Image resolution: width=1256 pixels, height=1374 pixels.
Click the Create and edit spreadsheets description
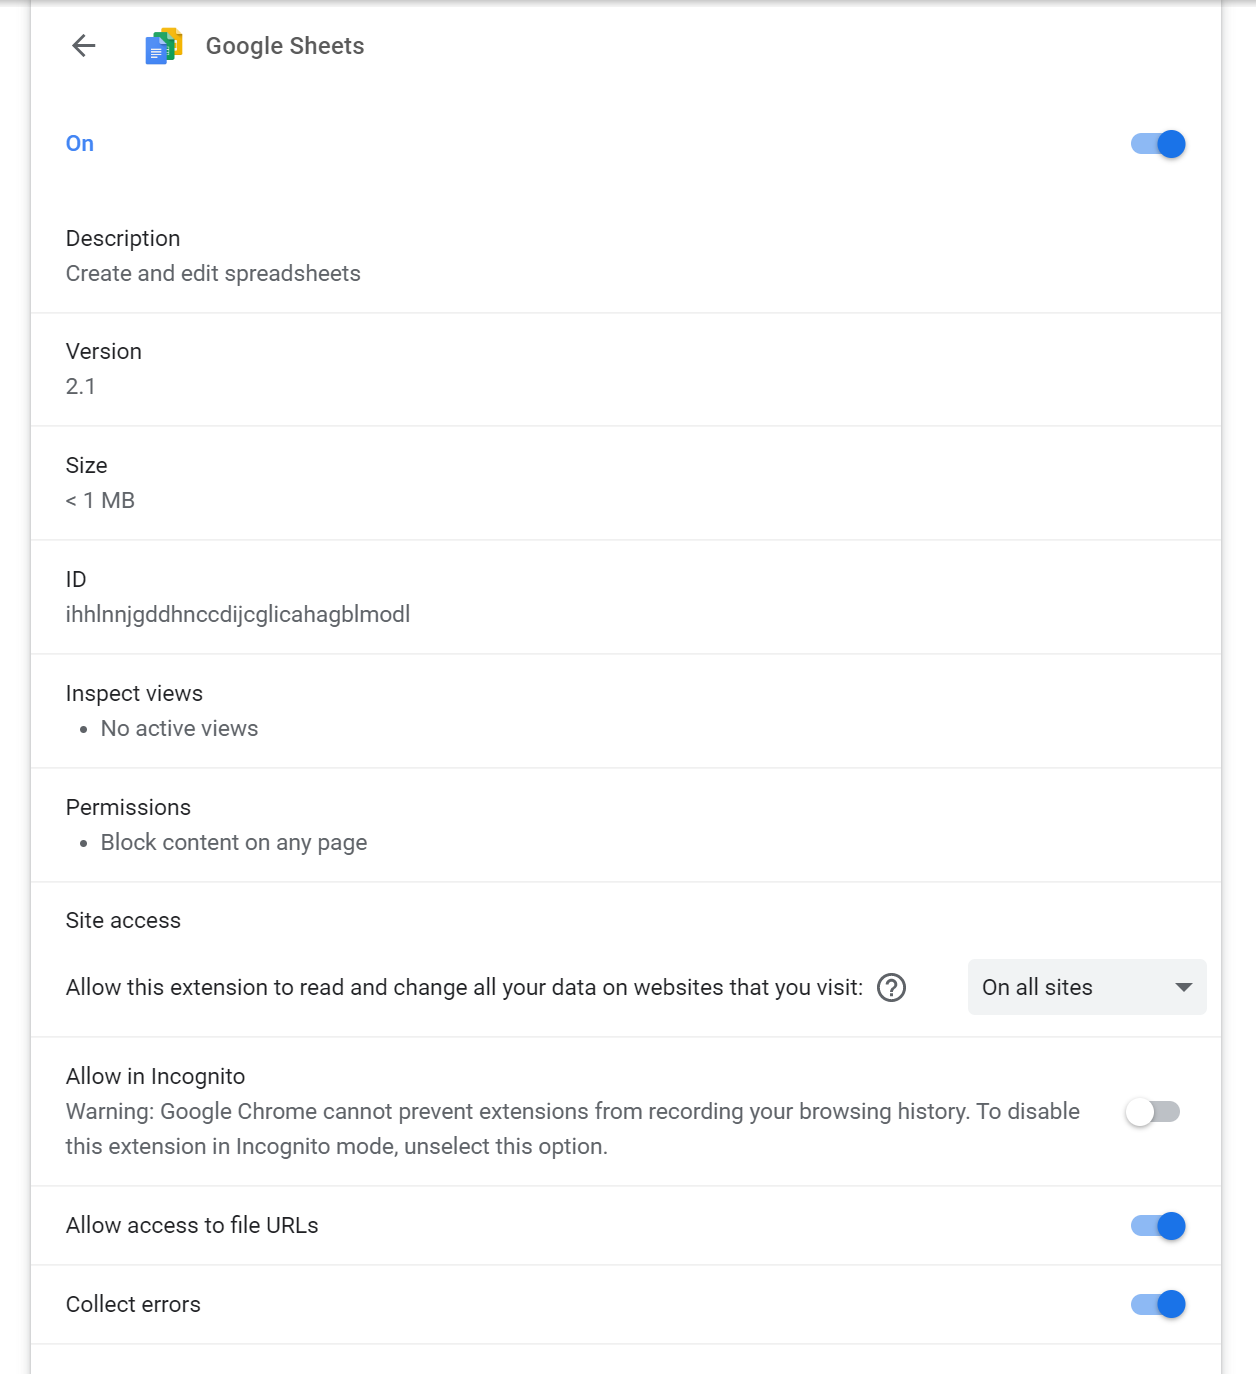click(213, 274)
